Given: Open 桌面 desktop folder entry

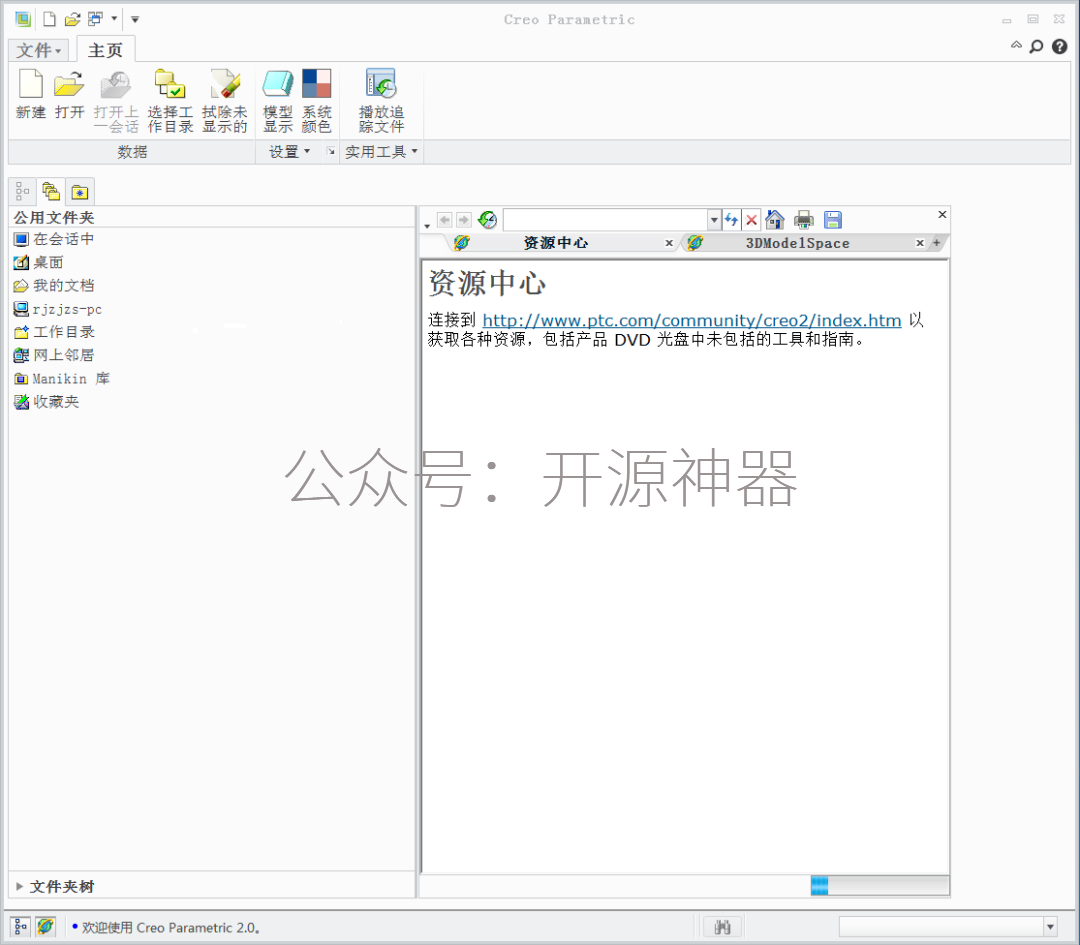Looking at the screenshot, I should (39, 262).
